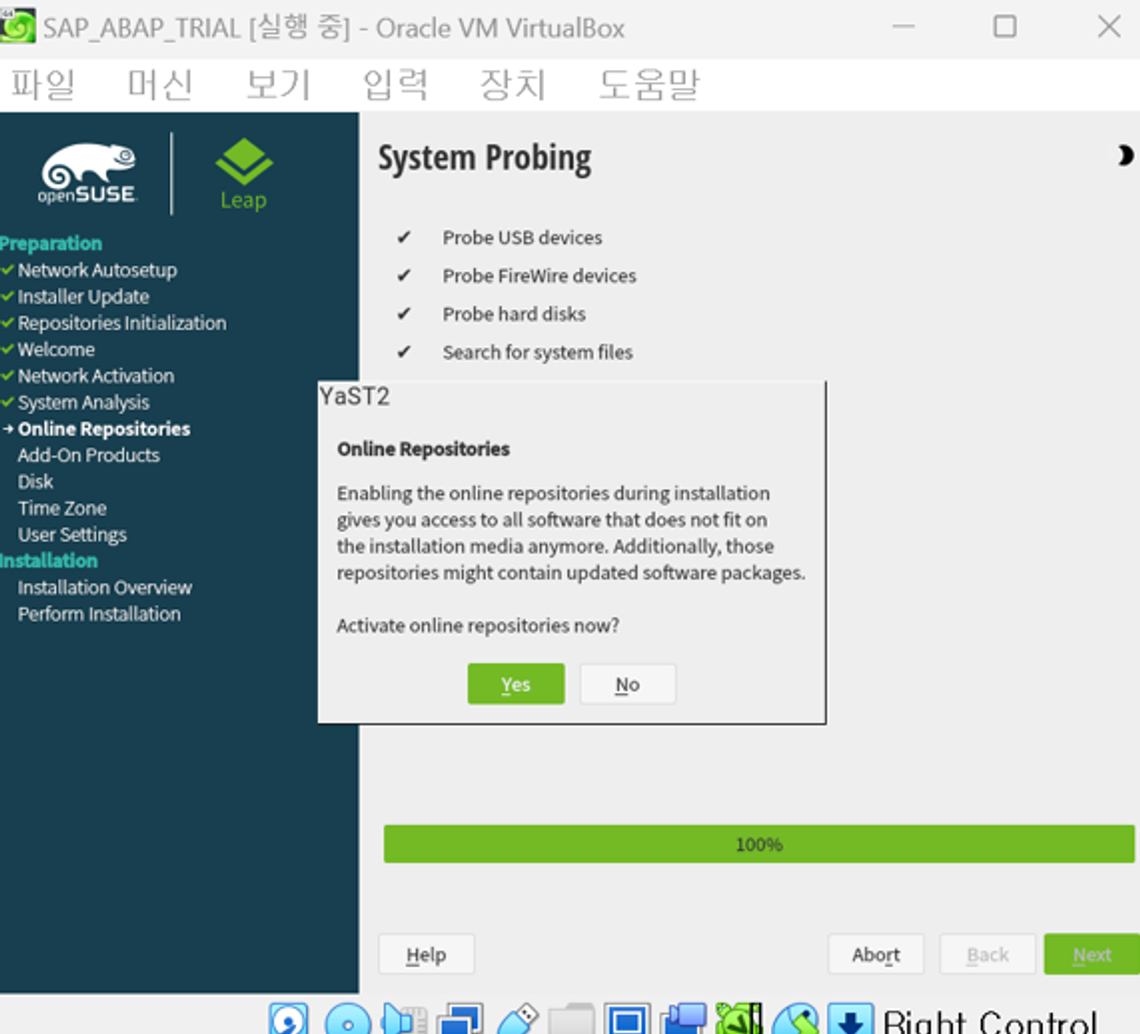Select Online Repositories step

pyautogui.click(x=104, y=429)
